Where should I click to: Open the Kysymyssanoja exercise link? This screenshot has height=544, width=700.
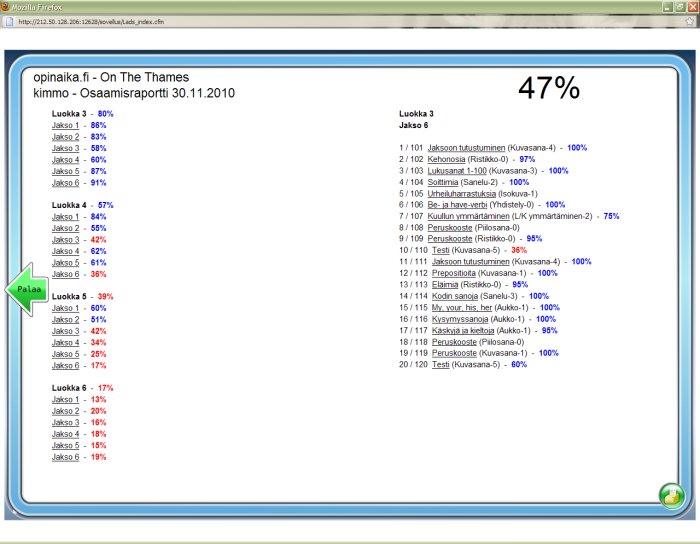(x=460, y=320)
